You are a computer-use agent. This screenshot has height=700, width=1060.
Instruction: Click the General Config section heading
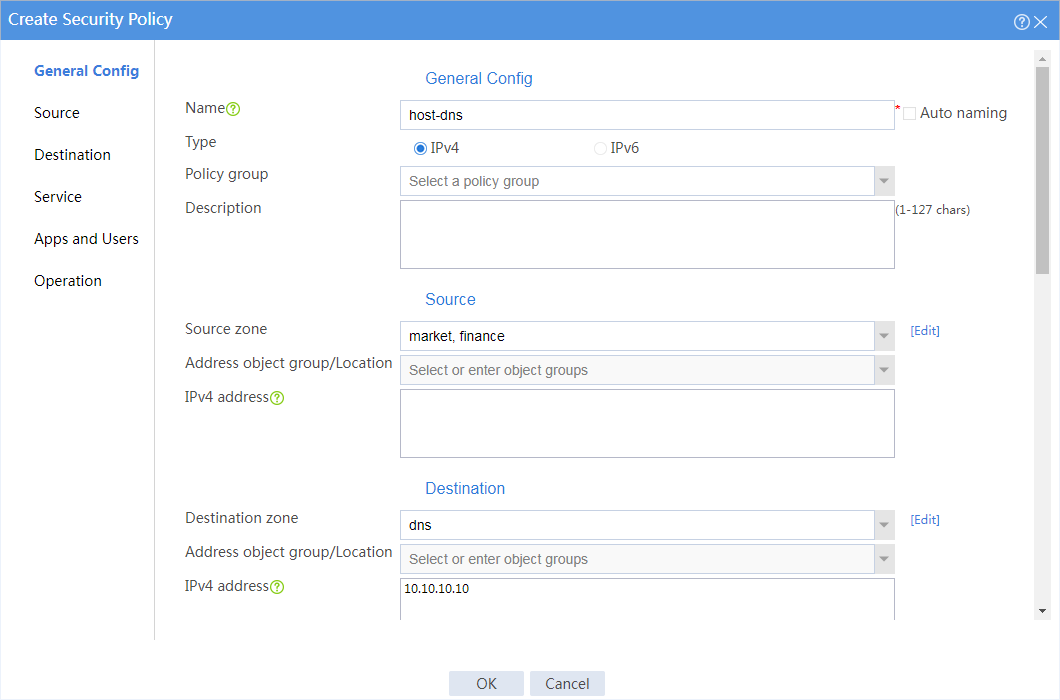point(479,78)
